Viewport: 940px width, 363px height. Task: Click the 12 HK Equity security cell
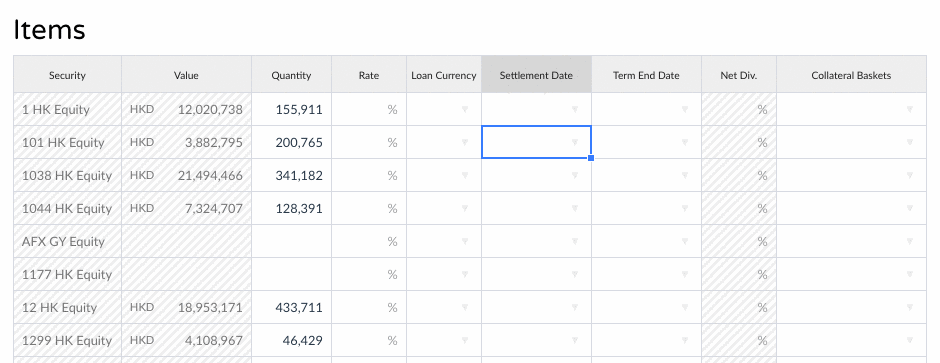(67, 307)
